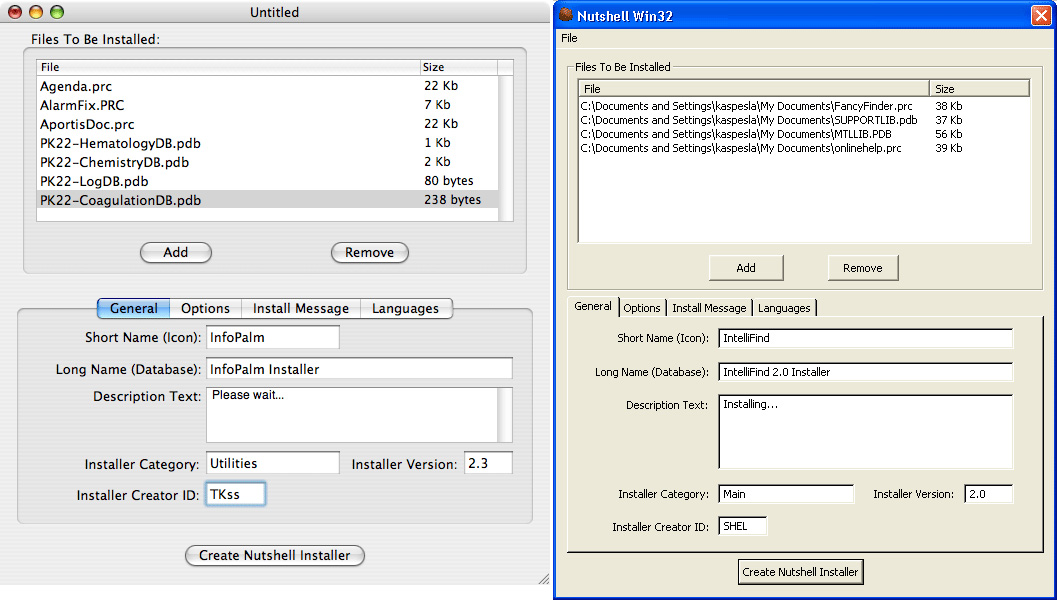
Task: Click Short Name field containing IntelliFind
Action: click(865, 339)
